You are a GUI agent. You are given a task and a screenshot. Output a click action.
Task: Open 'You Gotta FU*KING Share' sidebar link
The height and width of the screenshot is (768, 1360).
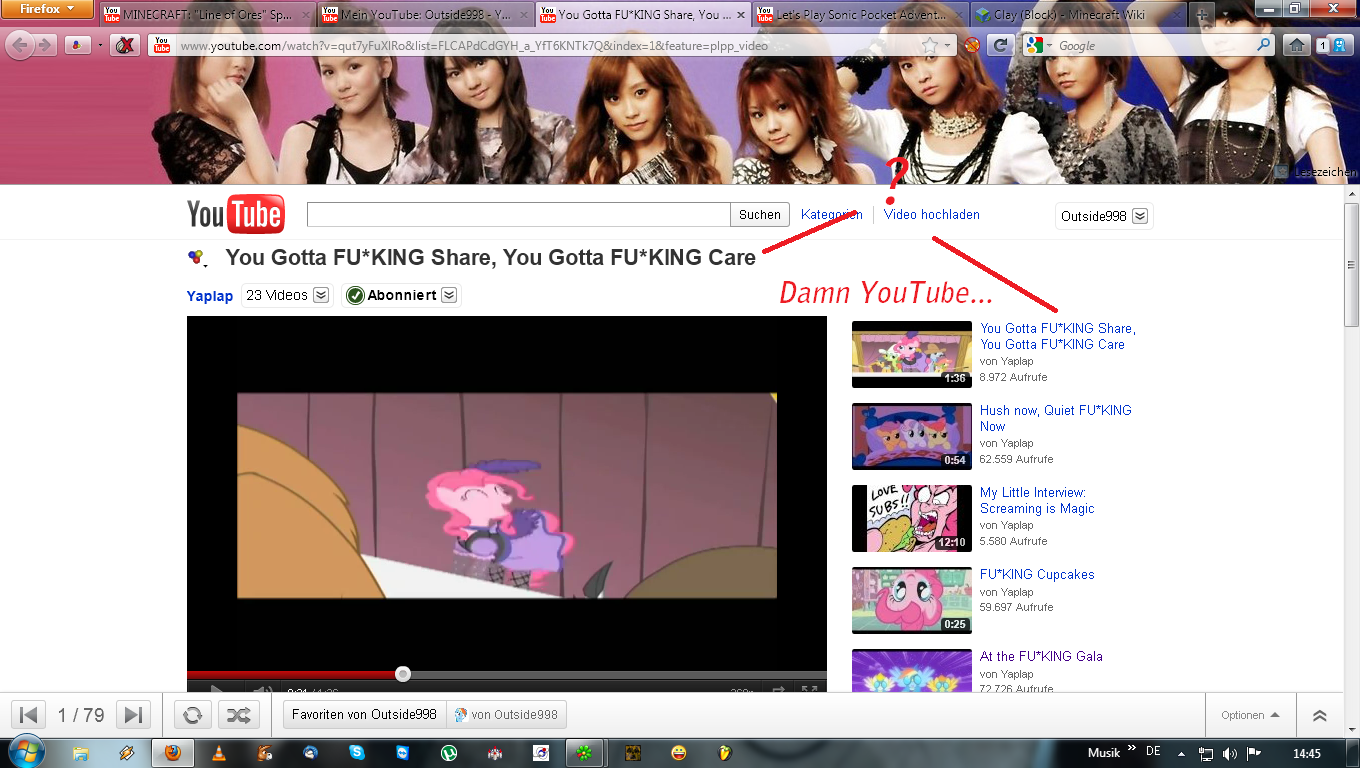tap(1058, 336)
